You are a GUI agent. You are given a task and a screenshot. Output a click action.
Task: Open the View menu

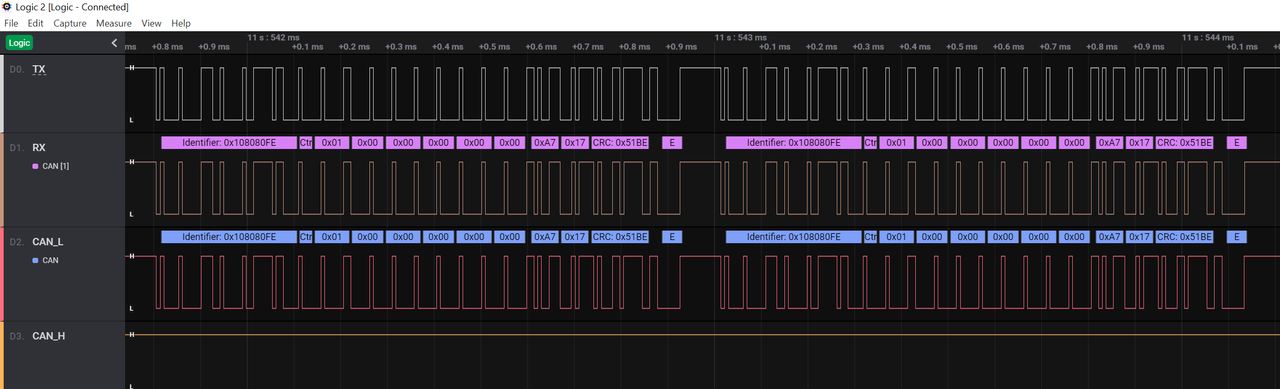(x=152, y=23)
